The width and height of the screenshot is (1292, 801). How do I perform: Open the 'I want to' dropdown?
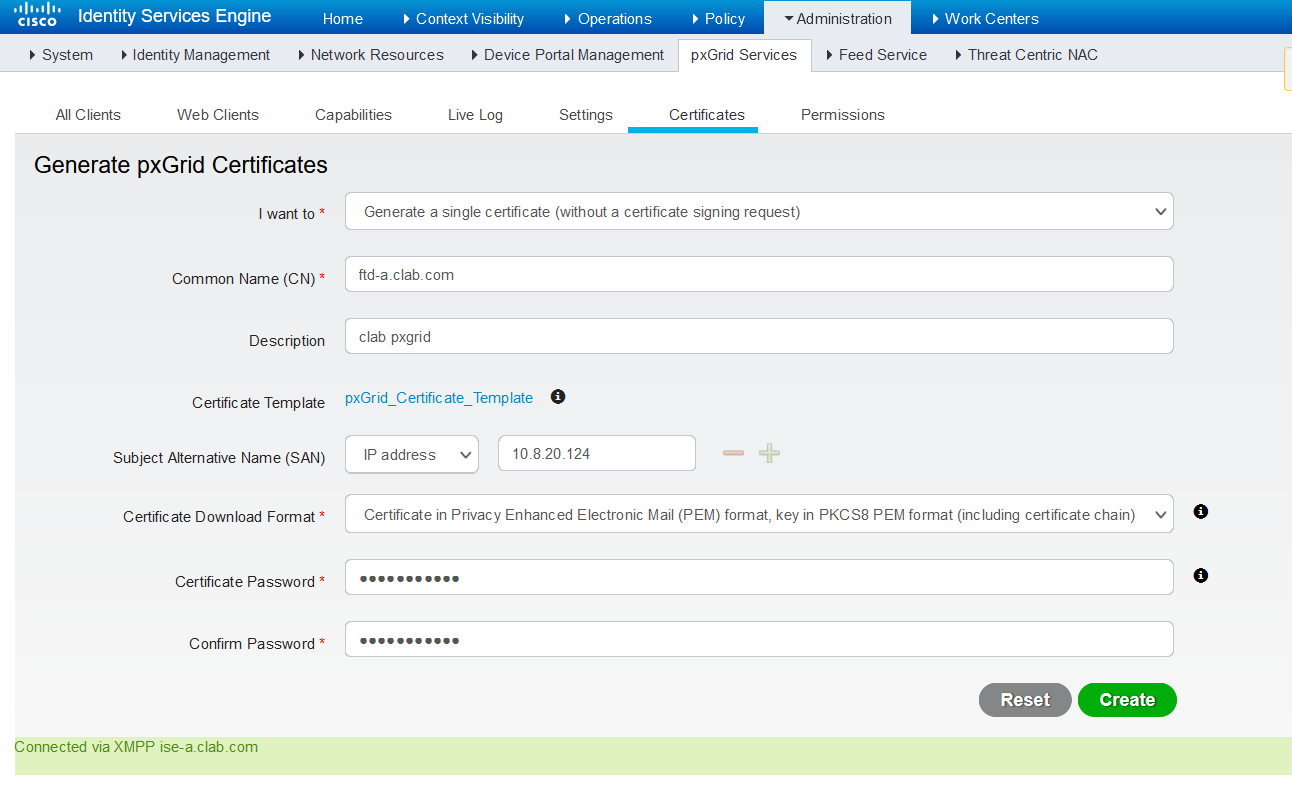coord(759,212)
